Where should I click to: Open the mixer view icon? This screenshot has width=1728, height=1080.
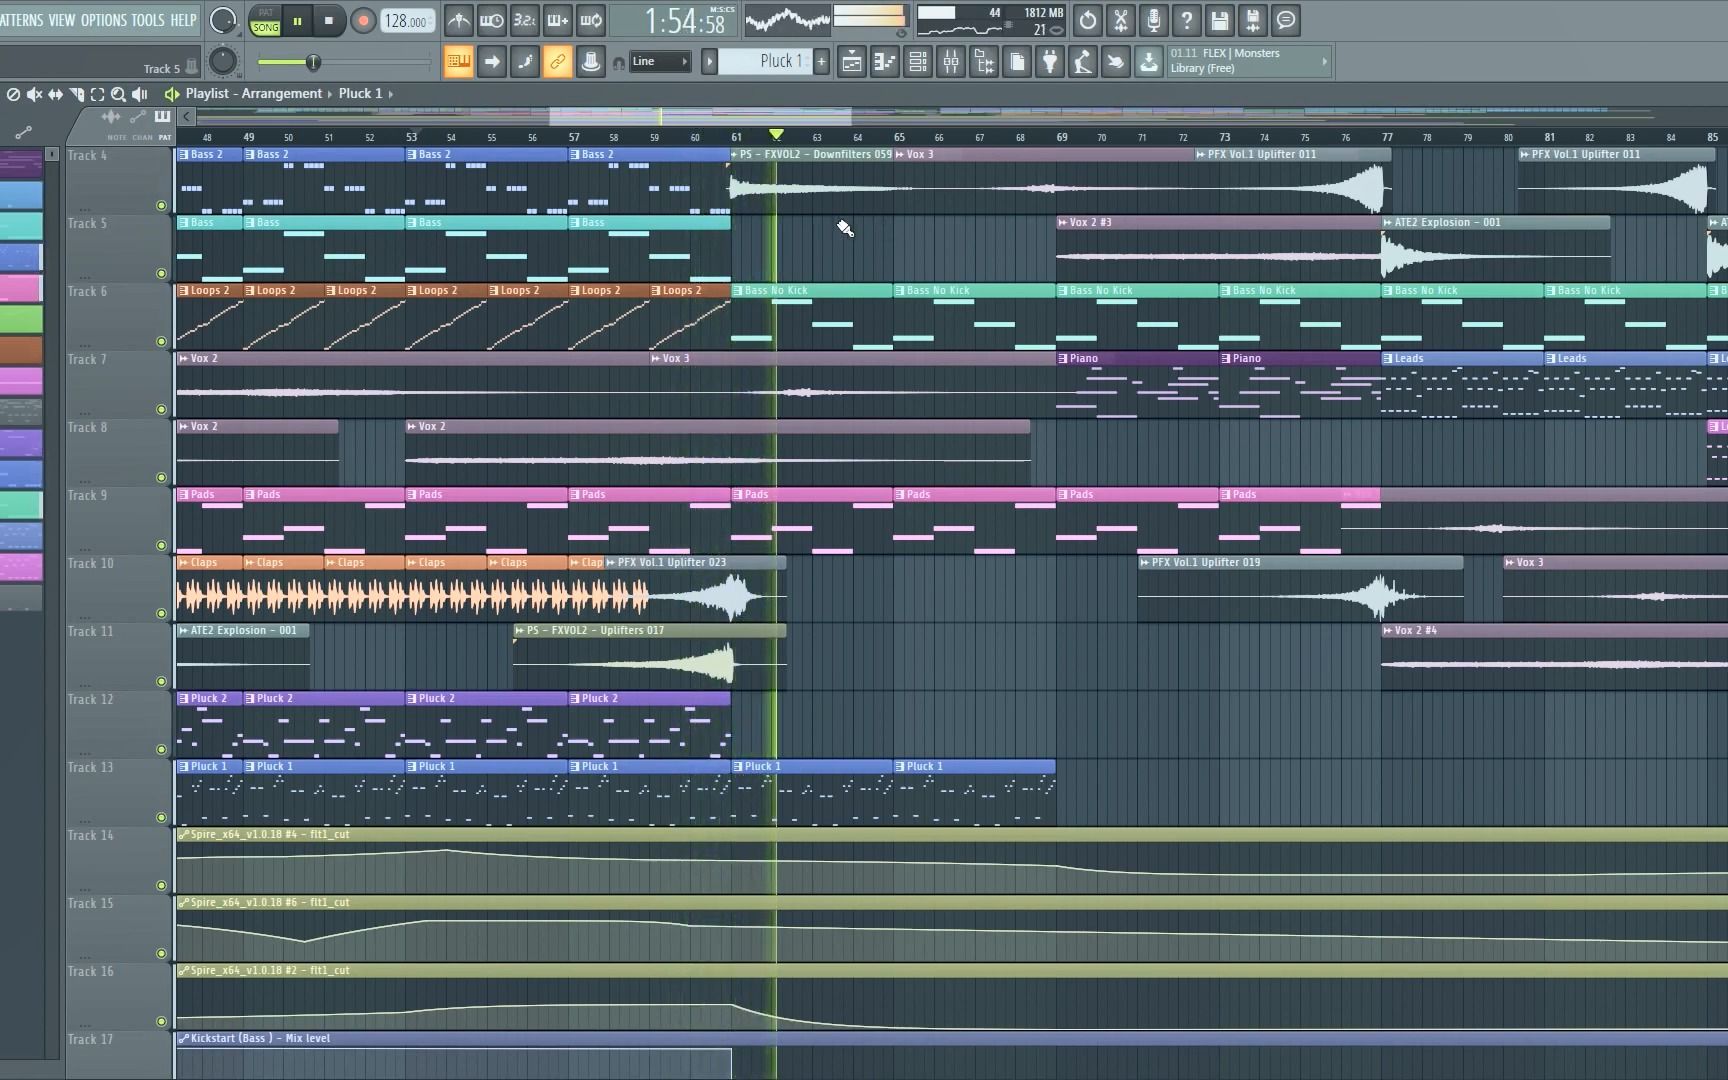[951, 62]
